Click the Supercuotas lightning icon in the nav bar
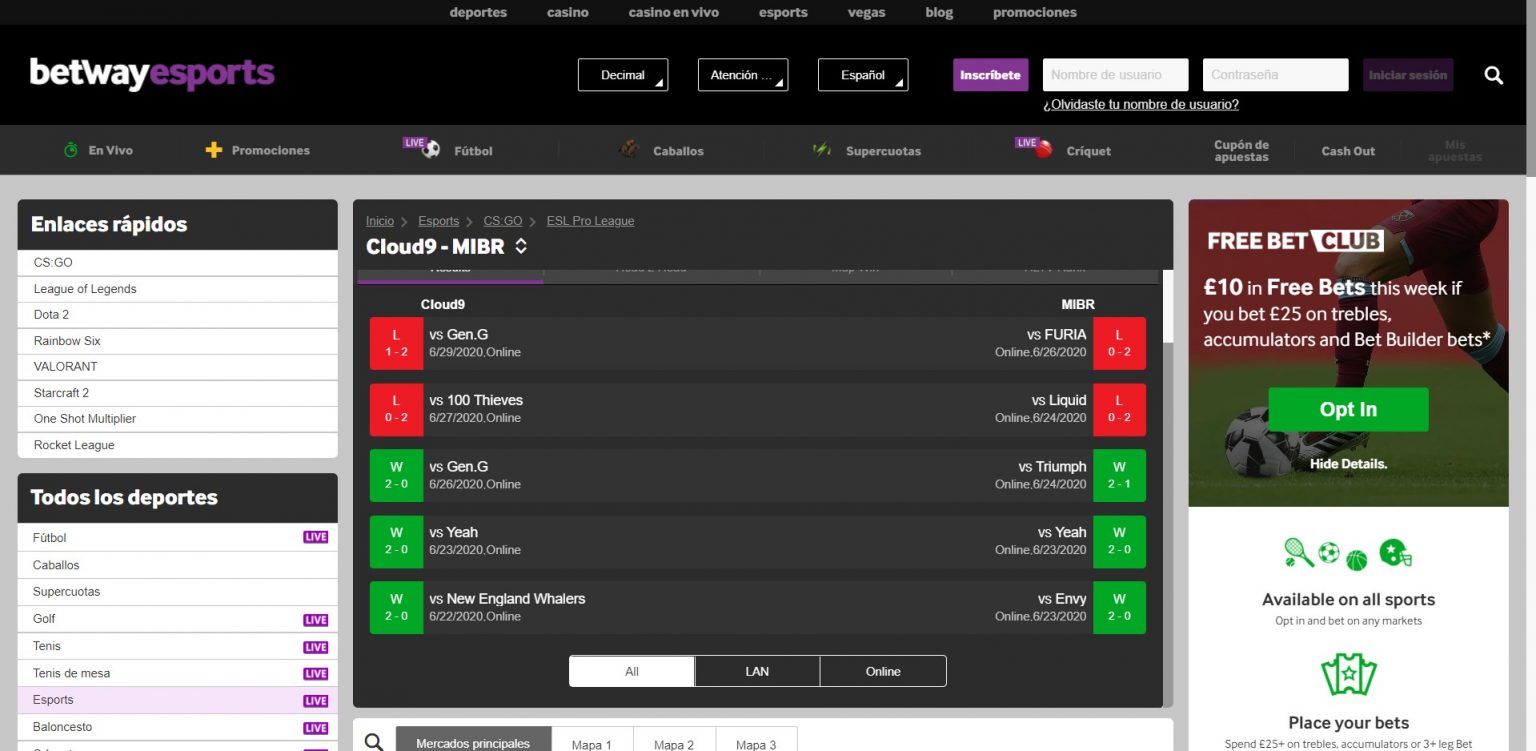This screenshot has width=1536, height=751. tap(822, 150)
